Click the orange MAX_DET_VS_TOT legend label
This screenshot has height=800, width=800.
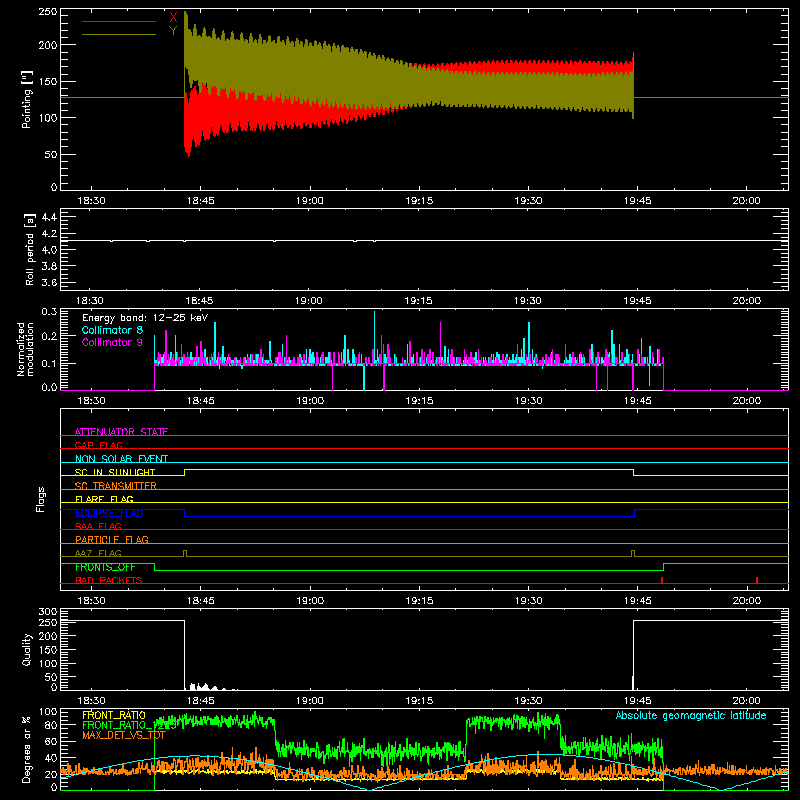[124, 735]
